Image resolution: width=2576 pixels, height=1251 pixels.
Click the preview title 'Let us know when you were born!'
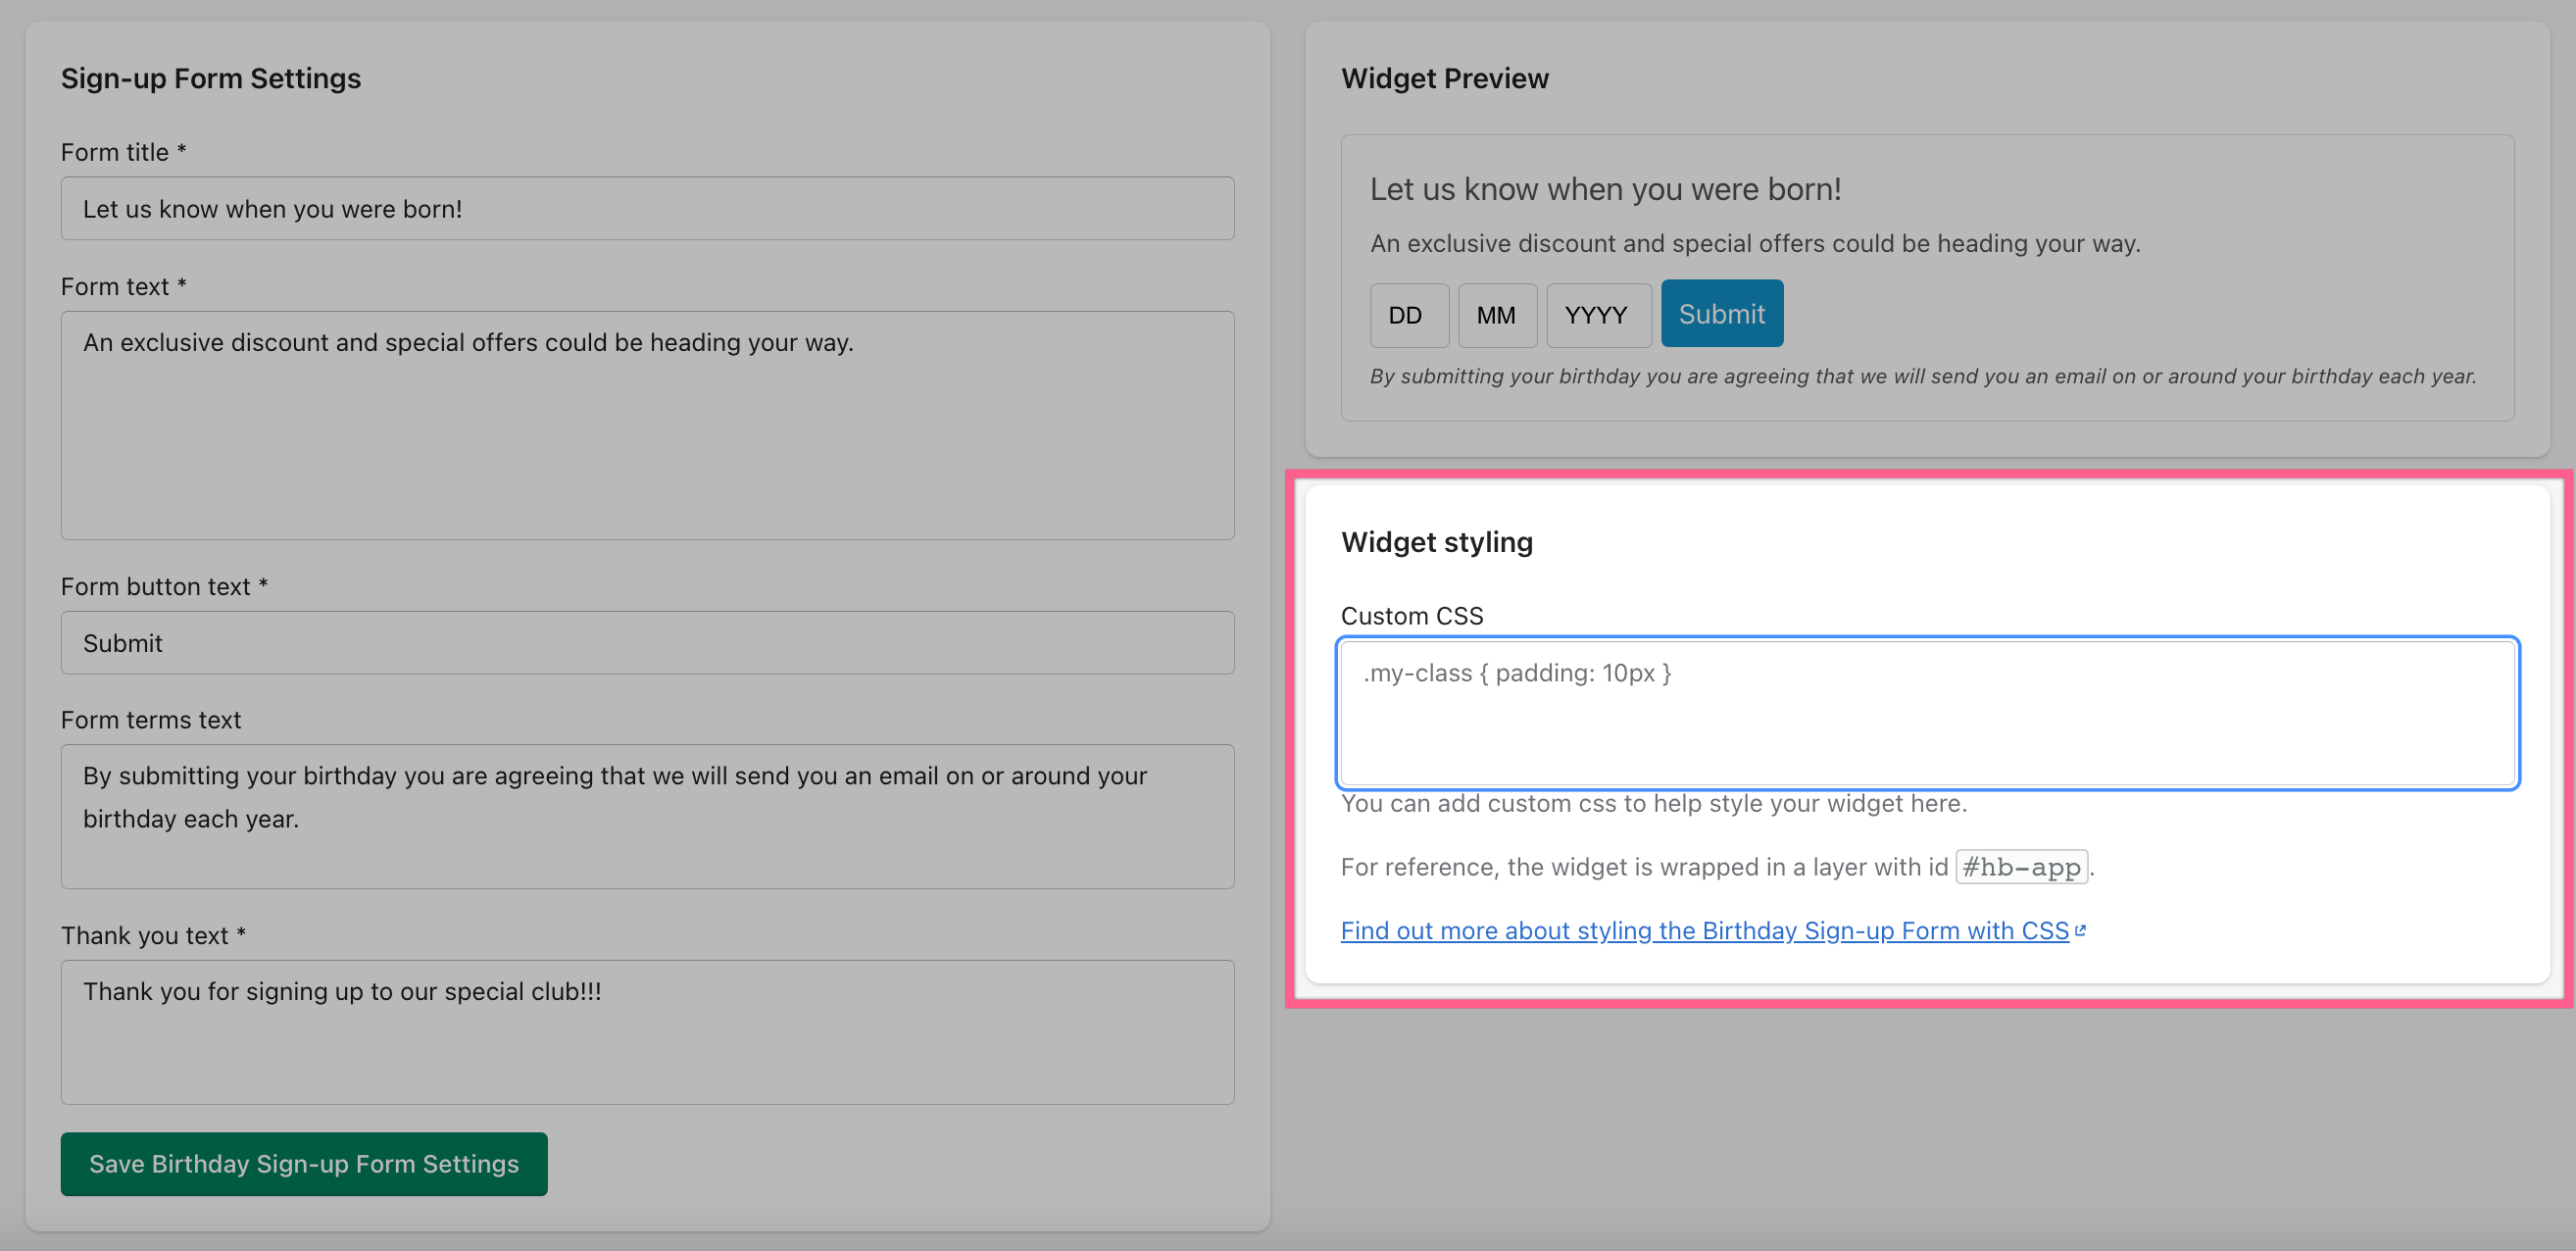(x=1605, y=189)
